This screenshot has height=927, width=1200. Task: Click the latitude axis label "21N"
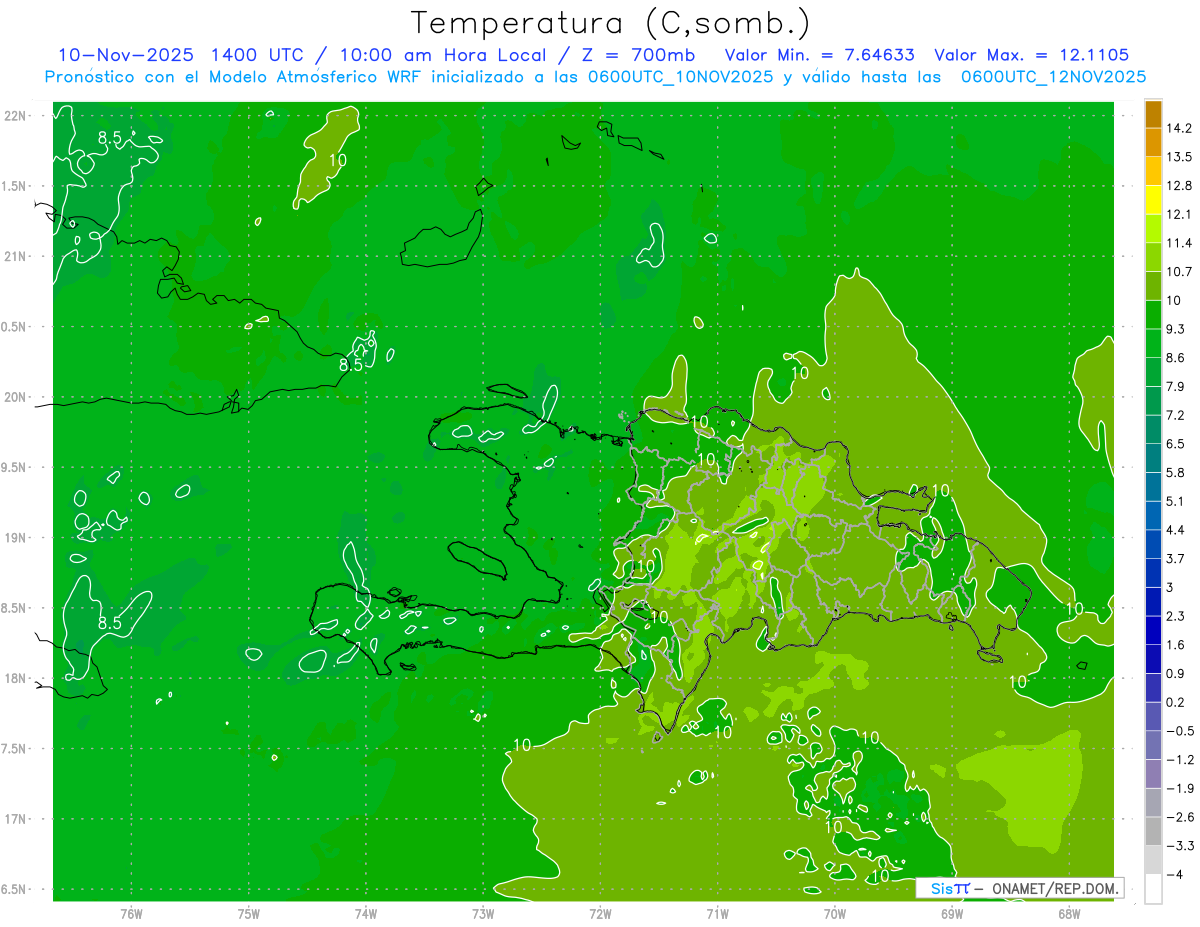point(15,257)
